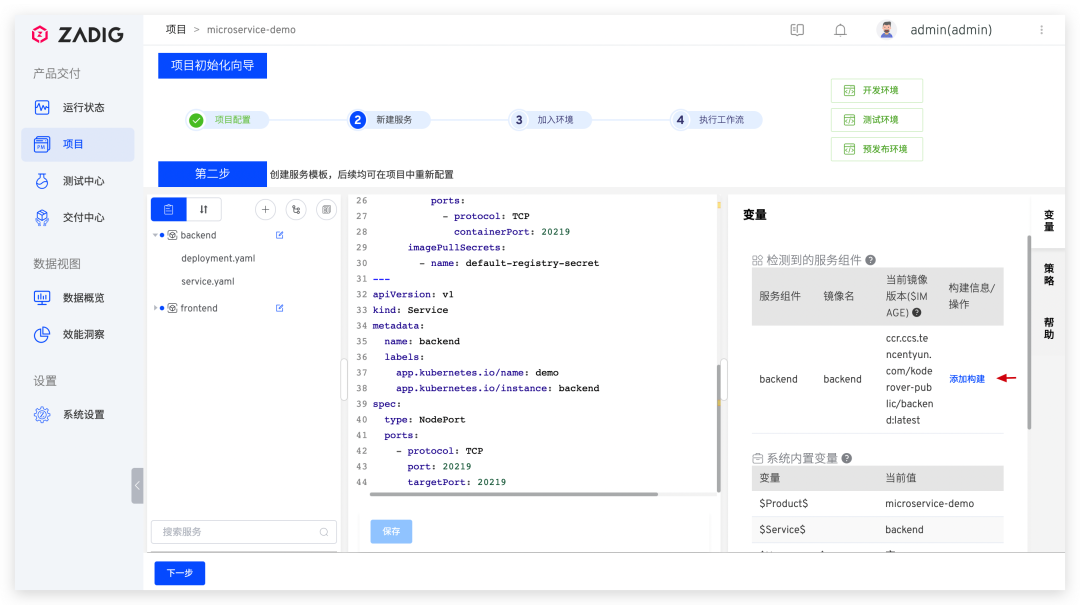This screenshot has height=605, width=1080.
Task: Click help icon beside 检测到的服务组件
Action: point(871,260)
